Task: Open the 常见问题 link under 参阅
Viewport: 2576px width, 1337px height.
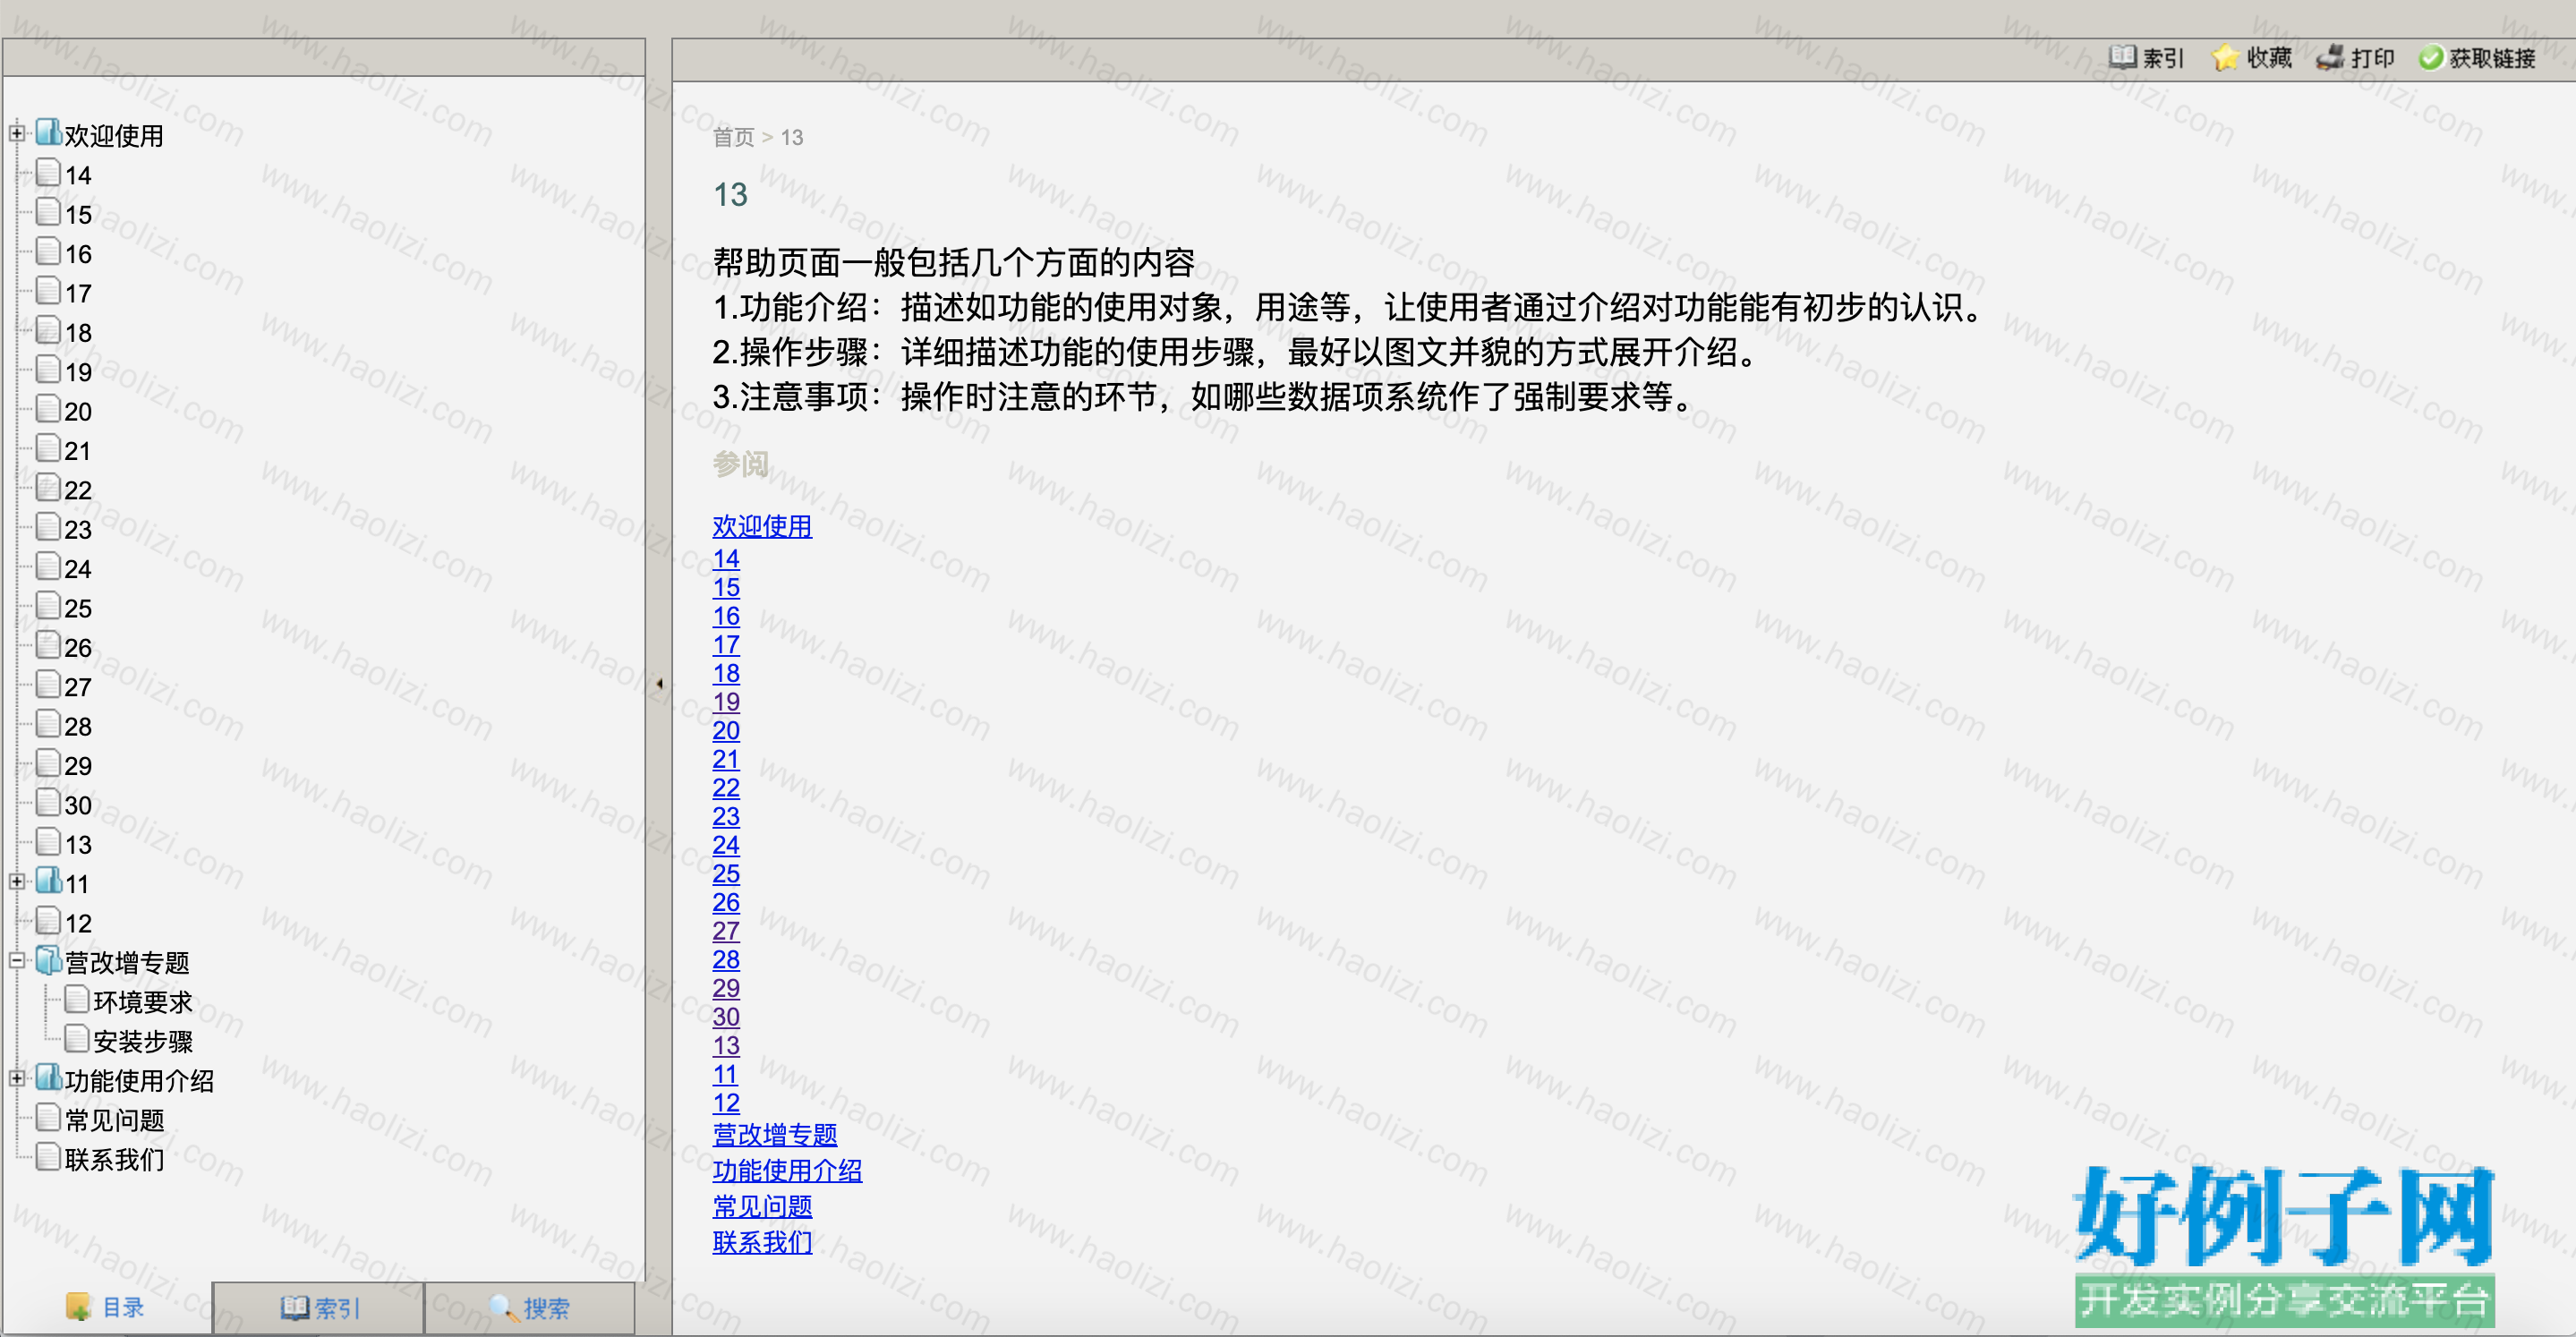Action: click(762, 1206)
